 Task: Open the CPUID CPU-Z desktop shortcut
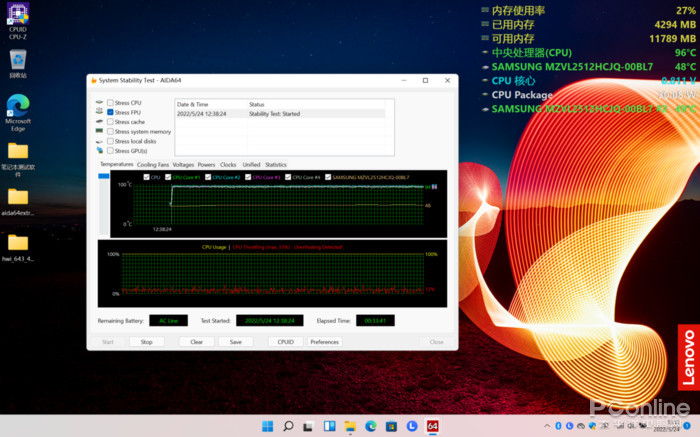(x=18, y=21)
